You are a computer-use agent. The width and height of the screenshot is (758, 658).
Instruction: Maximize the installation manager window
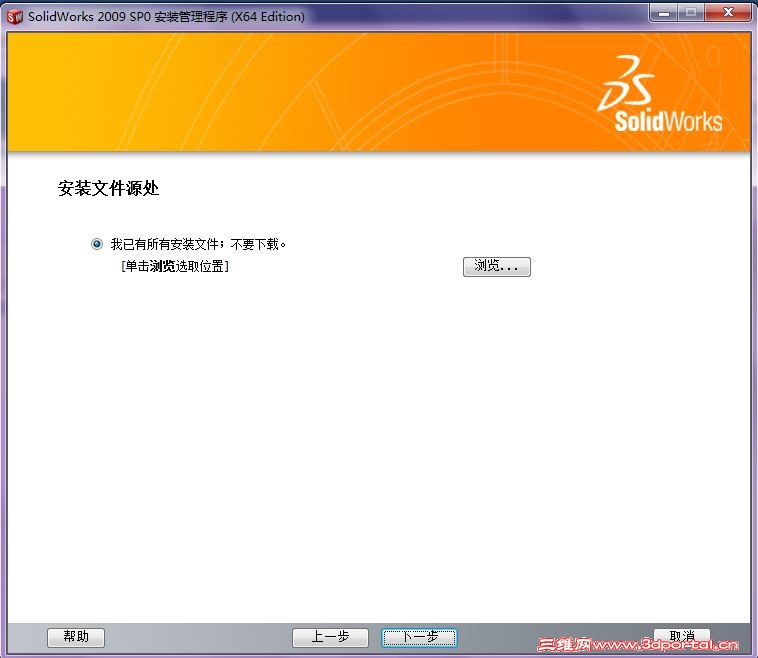point(691,13)
